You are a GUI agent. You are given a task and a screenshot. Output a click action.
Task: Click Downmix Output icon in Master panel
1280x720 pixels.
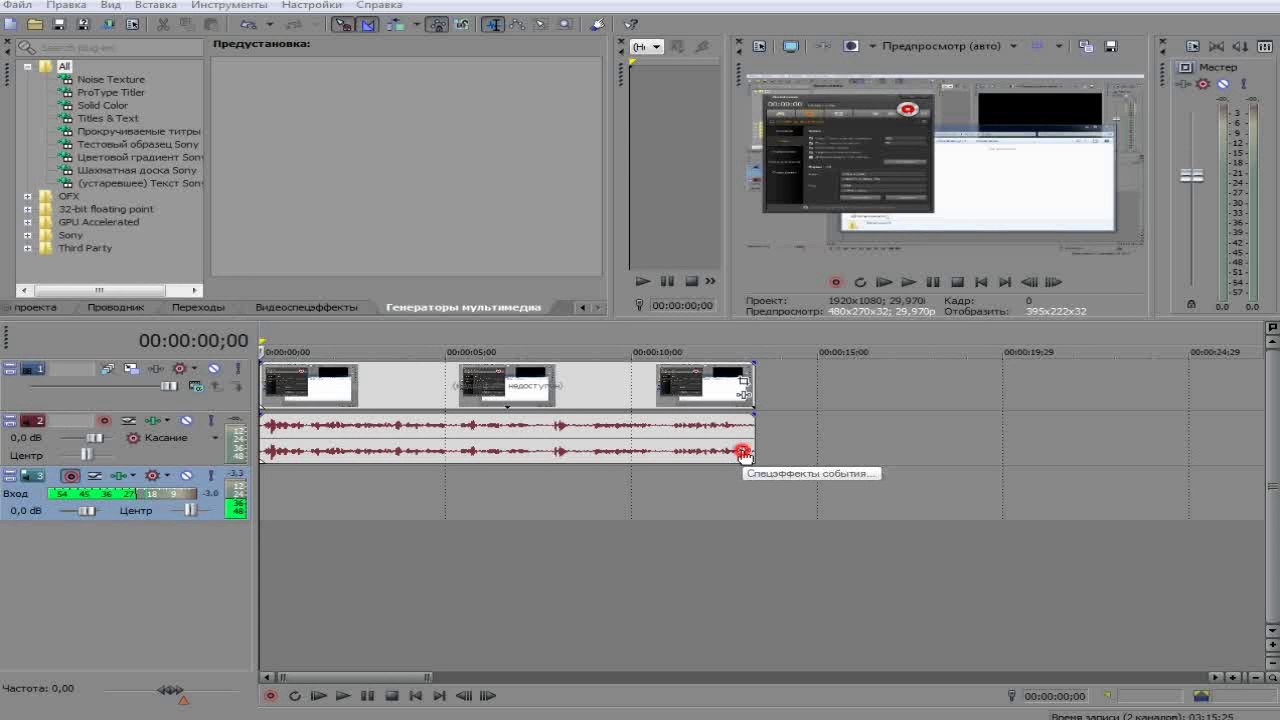tap(1216, 46)
